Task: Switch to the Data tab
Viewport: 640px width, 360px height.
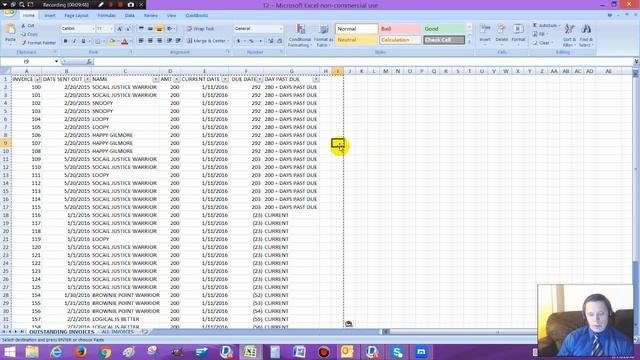Action: click(x=130, y=16)
